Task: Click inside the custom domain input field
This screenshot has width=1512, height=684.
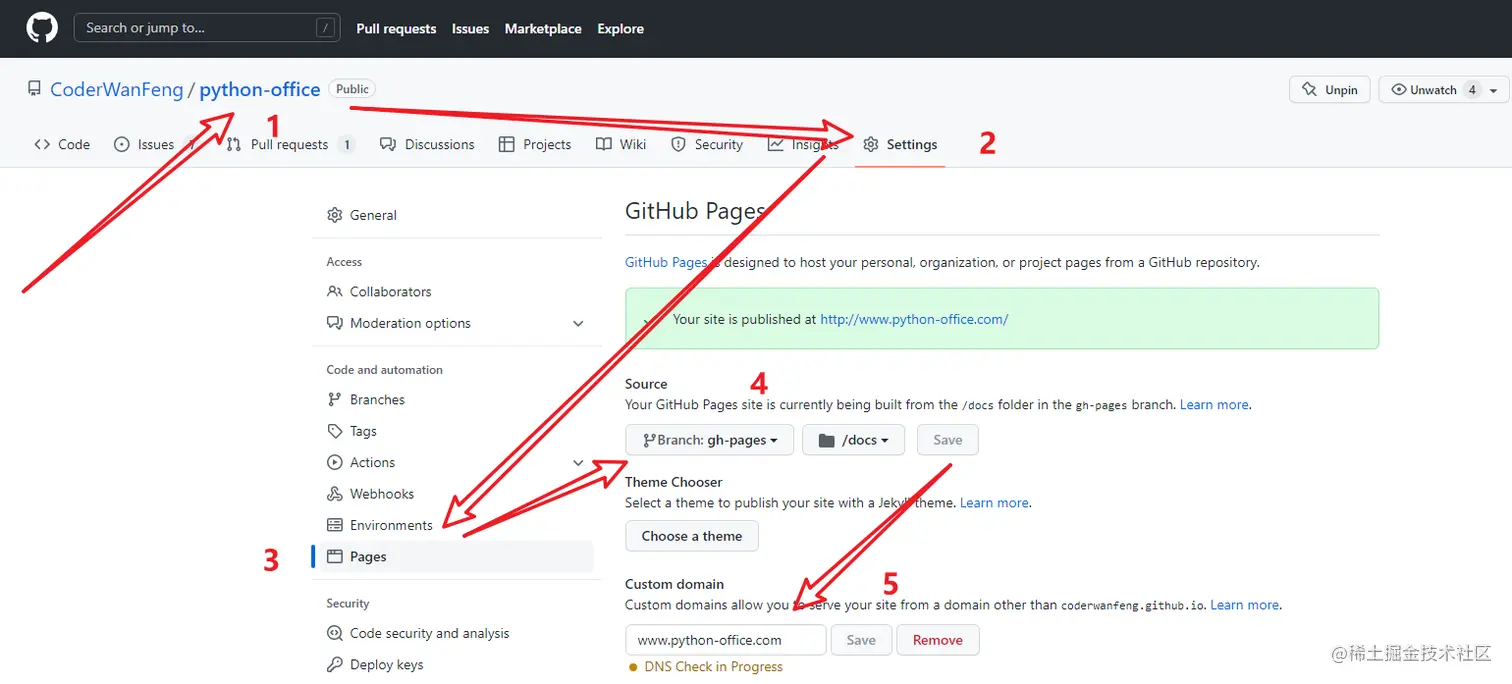Action: pos(725,640)
